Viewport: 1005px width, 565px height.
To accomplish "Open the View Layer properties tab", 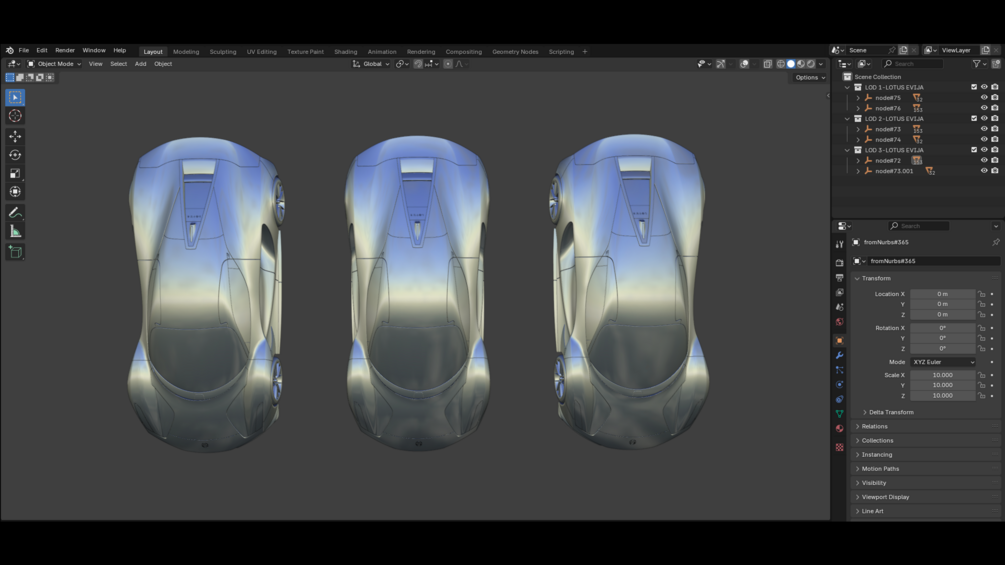I will tap(840, 292).
